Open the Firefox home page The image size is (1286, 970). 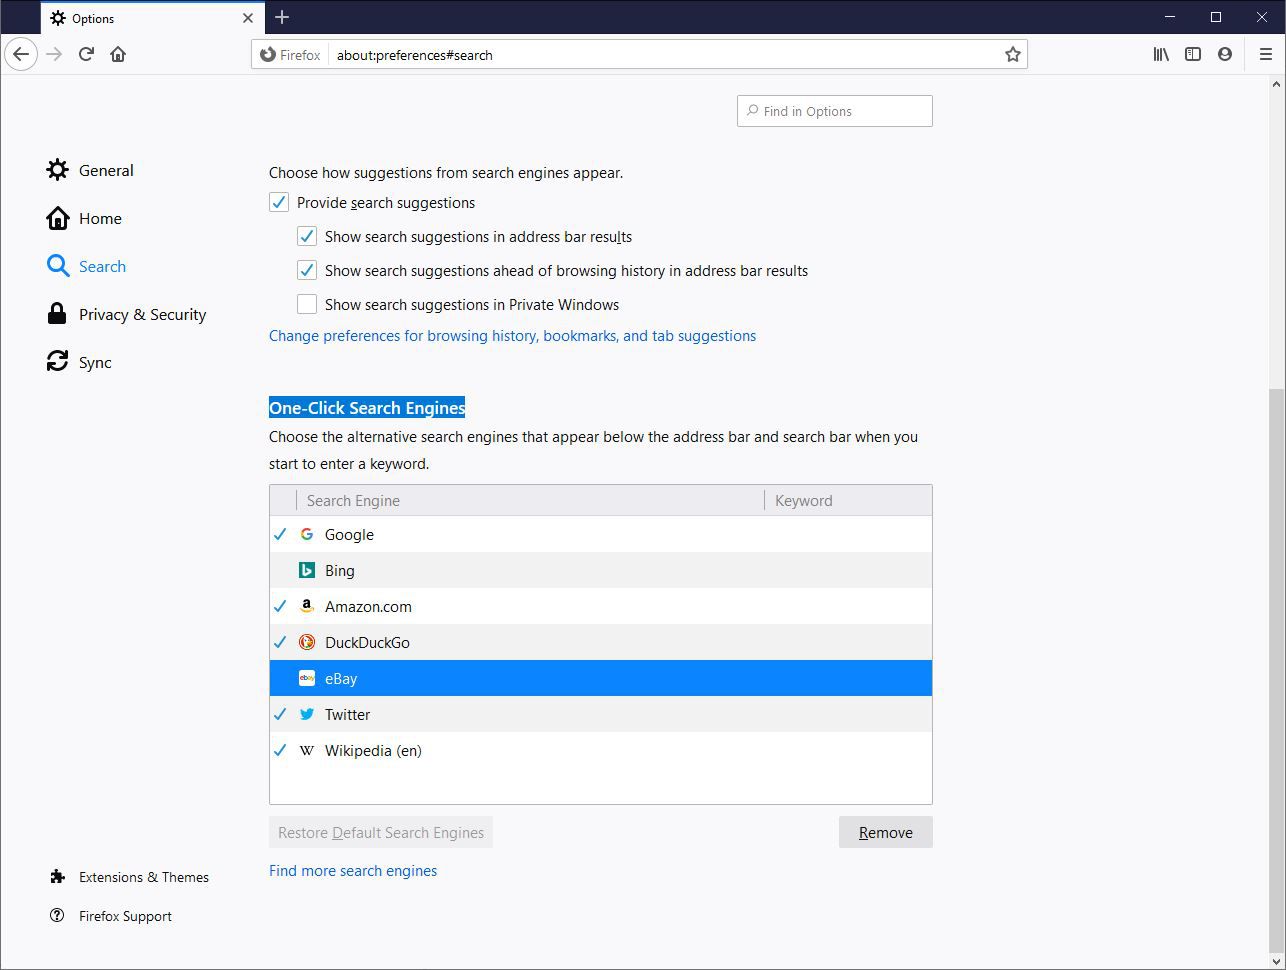(118, 54)
